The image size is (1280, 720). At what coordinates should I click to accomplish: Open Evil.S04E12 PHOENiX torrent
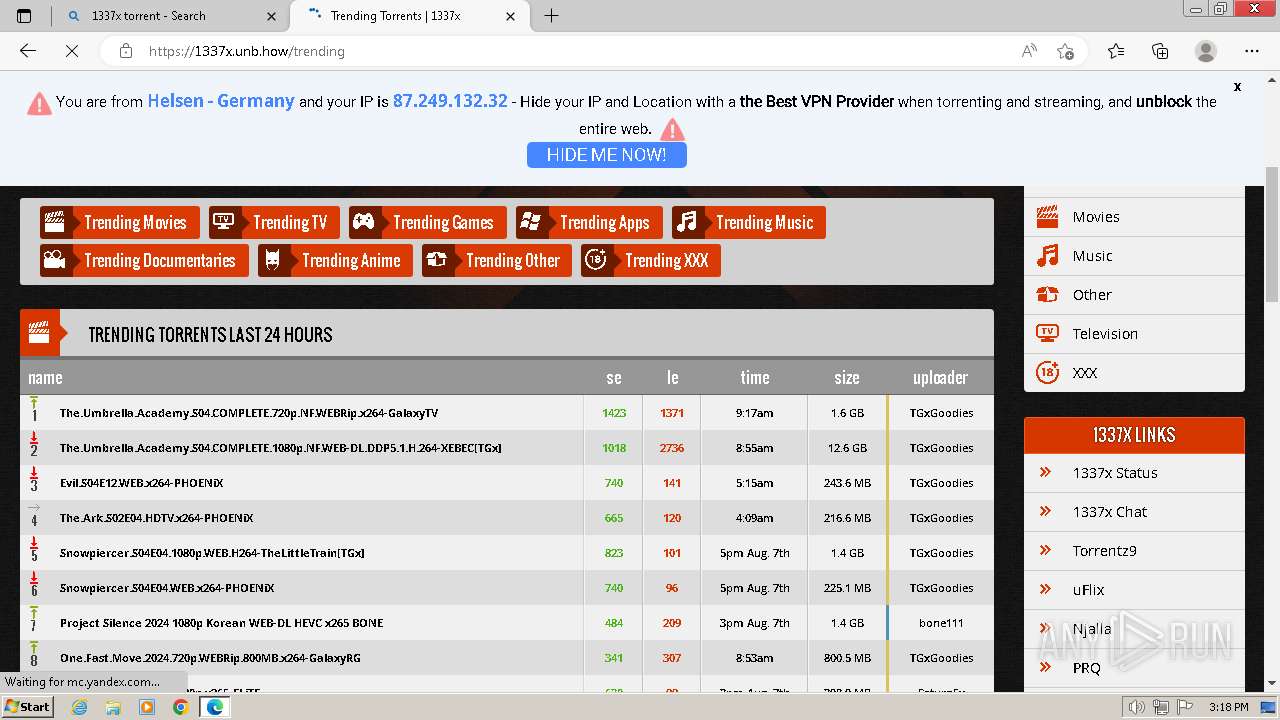[141, 483]
